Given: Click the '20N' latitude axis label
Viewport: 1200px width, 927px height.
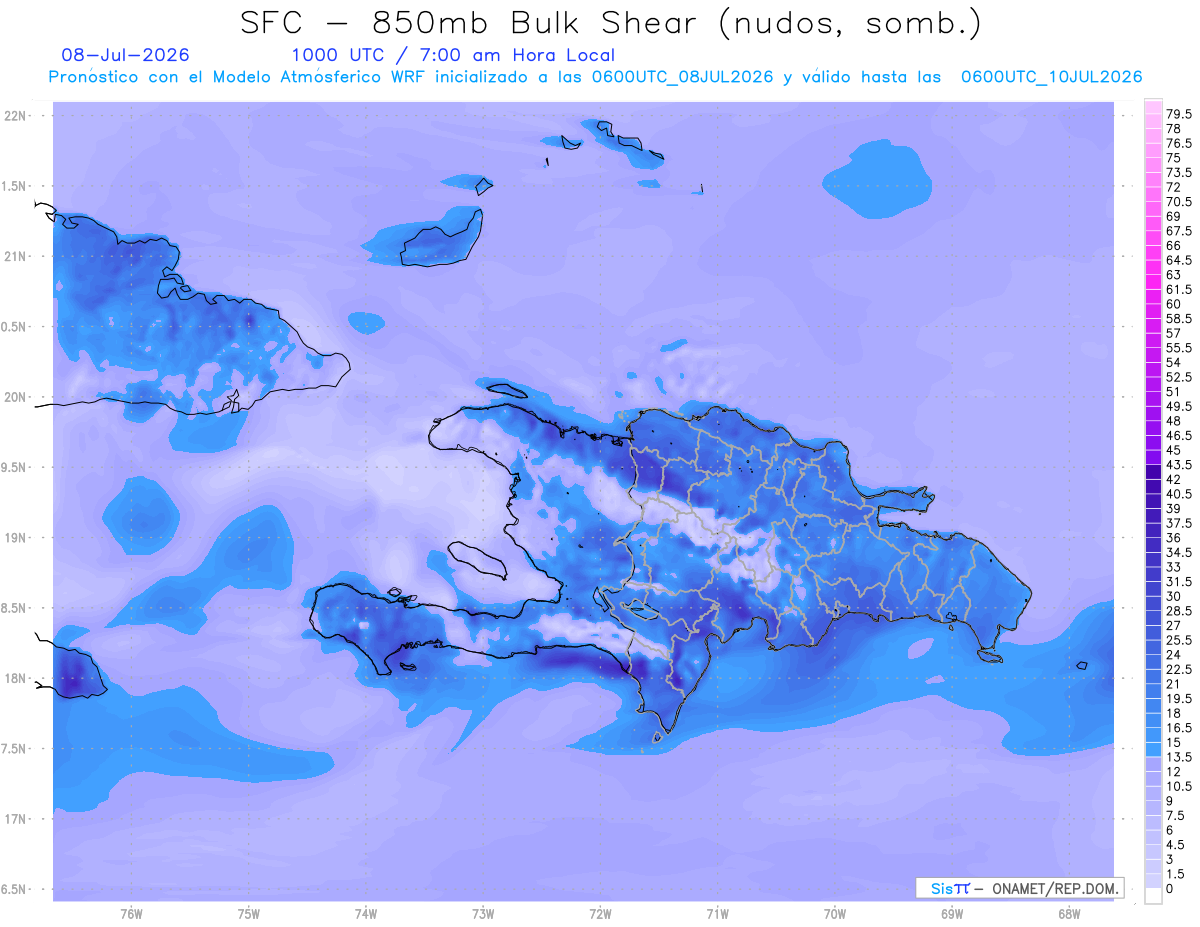Looking at the screenshot, I should [17, 397].
